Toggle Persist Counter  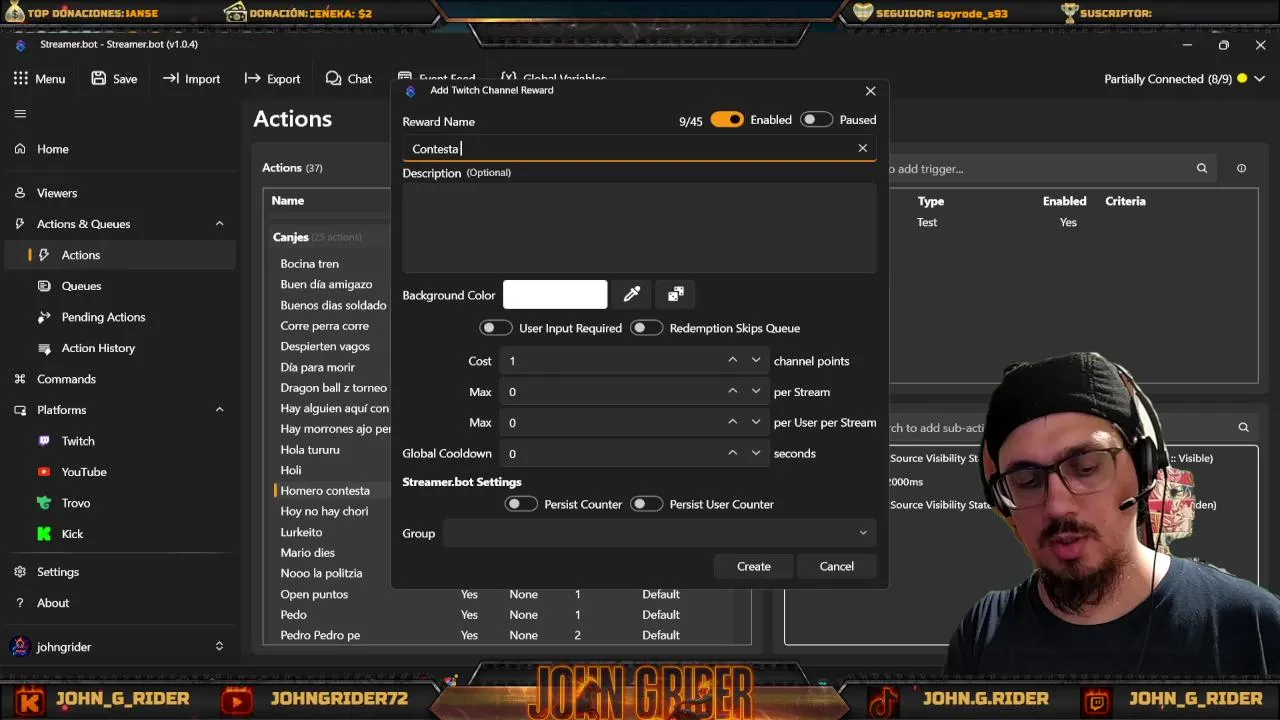pos(521,504)
